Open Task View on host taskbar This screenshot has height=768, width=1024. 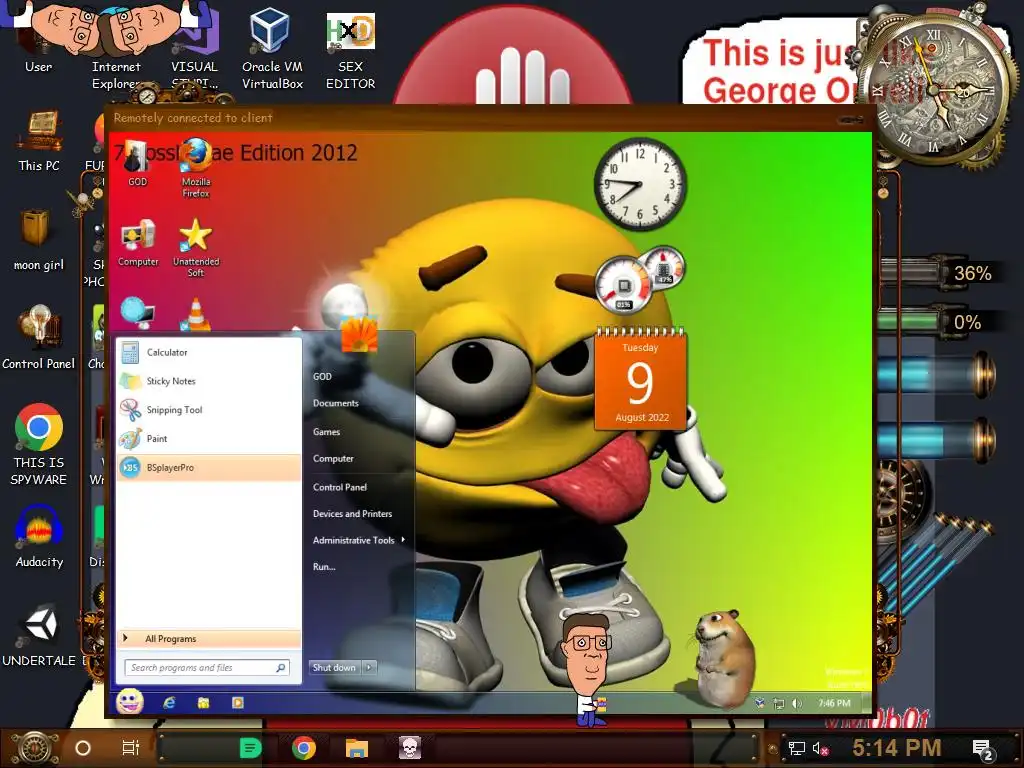(131, 748)
